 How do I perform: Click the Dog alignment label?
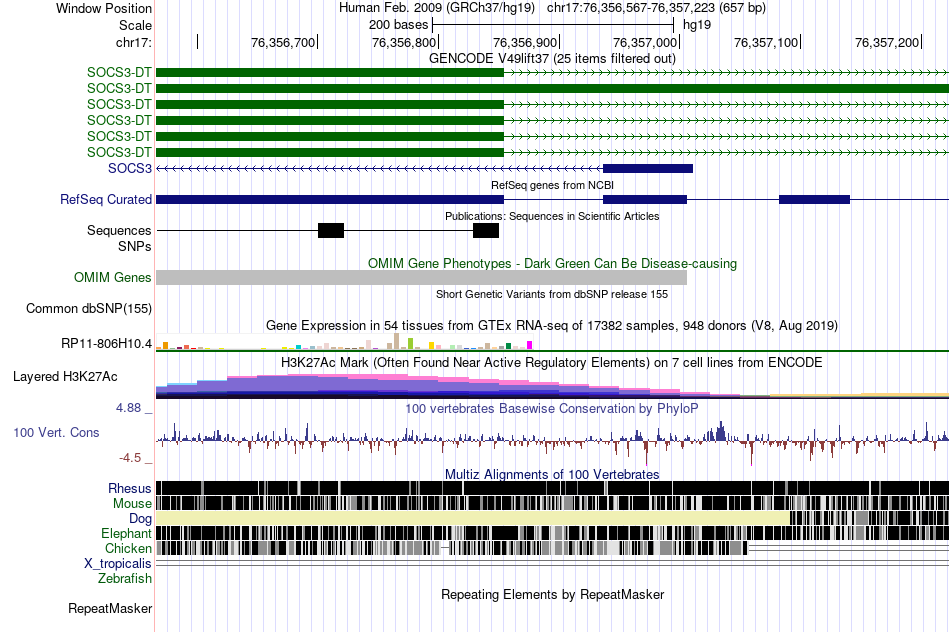[x=140, y=519]
